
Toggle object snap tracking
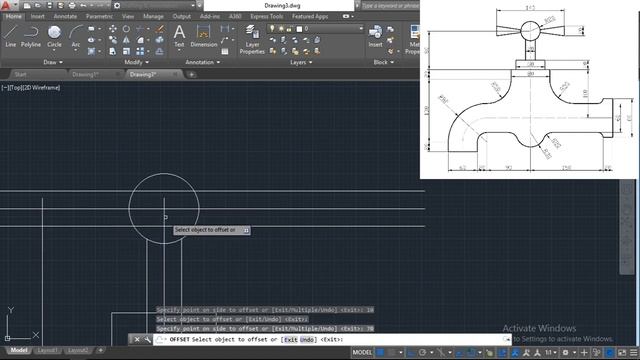coord(459,352)
